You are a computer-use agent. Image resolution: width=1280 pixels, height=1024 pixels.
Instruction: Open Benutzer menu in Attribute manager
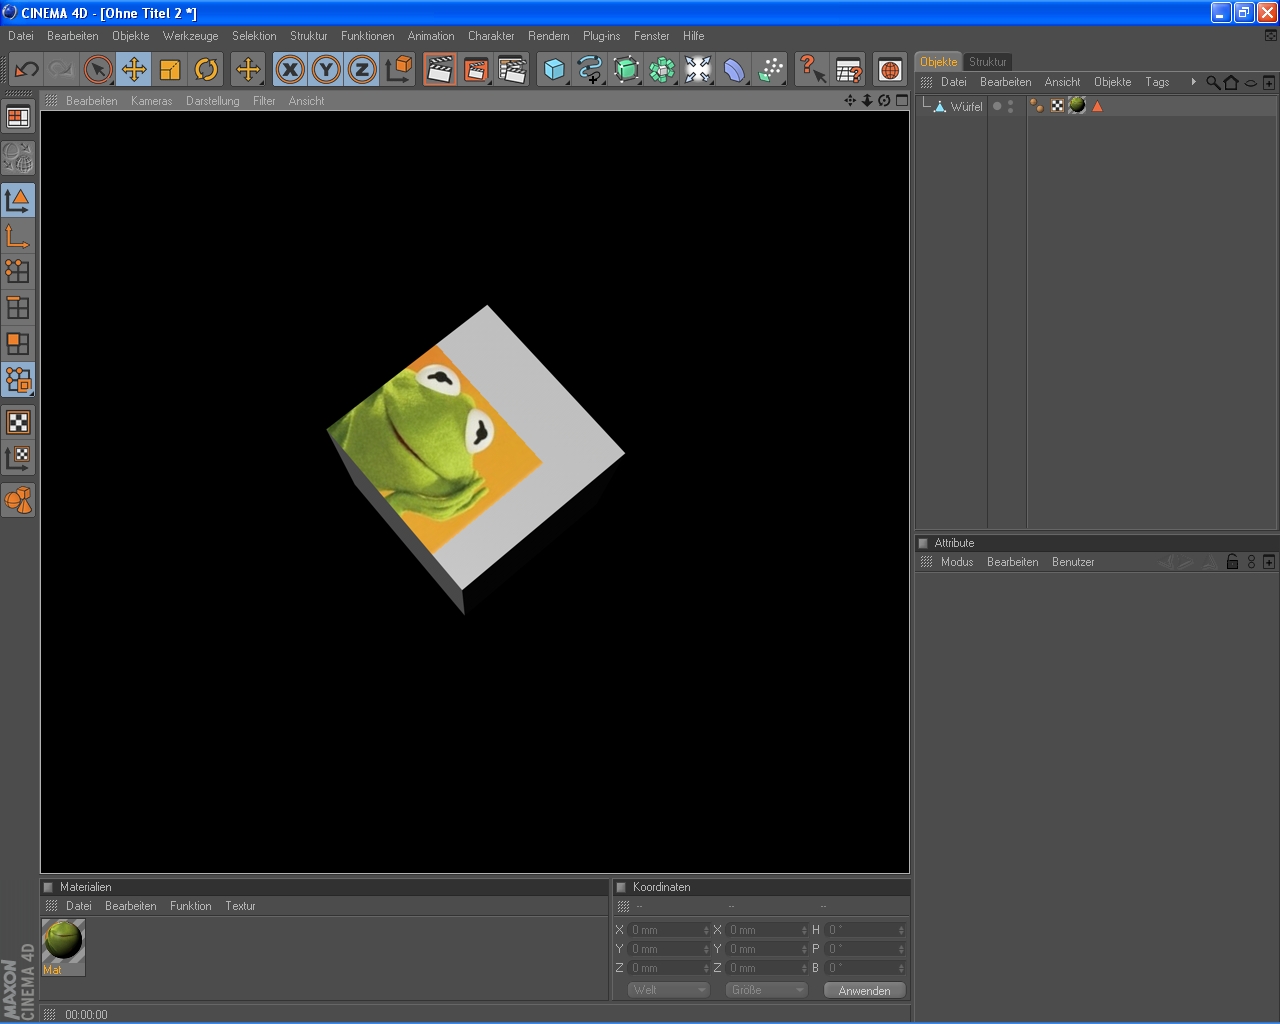click(x=1073, y=562)
